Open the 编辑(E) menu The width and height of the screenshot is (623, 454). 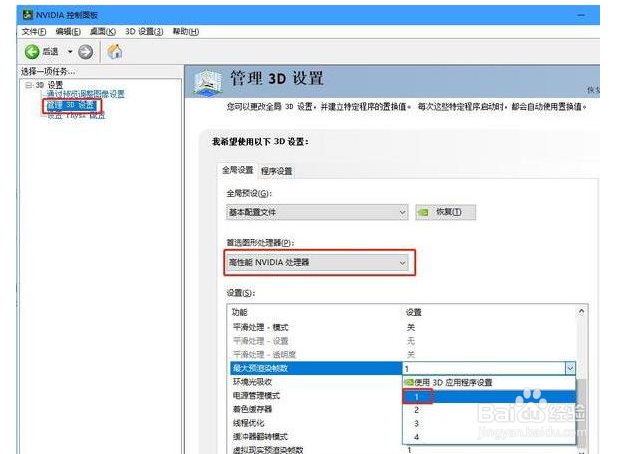[x=68, y=32]
